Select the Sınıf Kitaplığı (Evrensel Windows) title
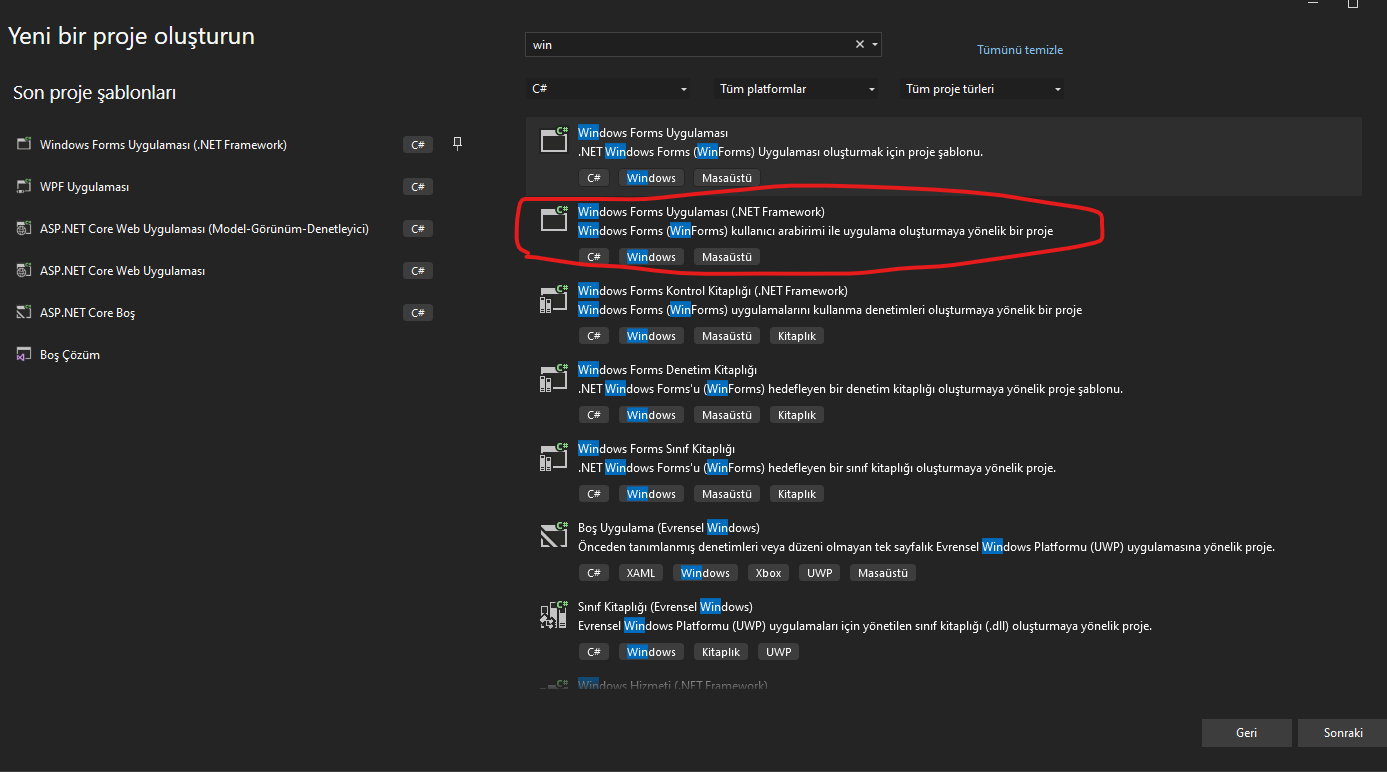Screen dimensions: 1387x772 pyautogui.click(x=665, y=607)
